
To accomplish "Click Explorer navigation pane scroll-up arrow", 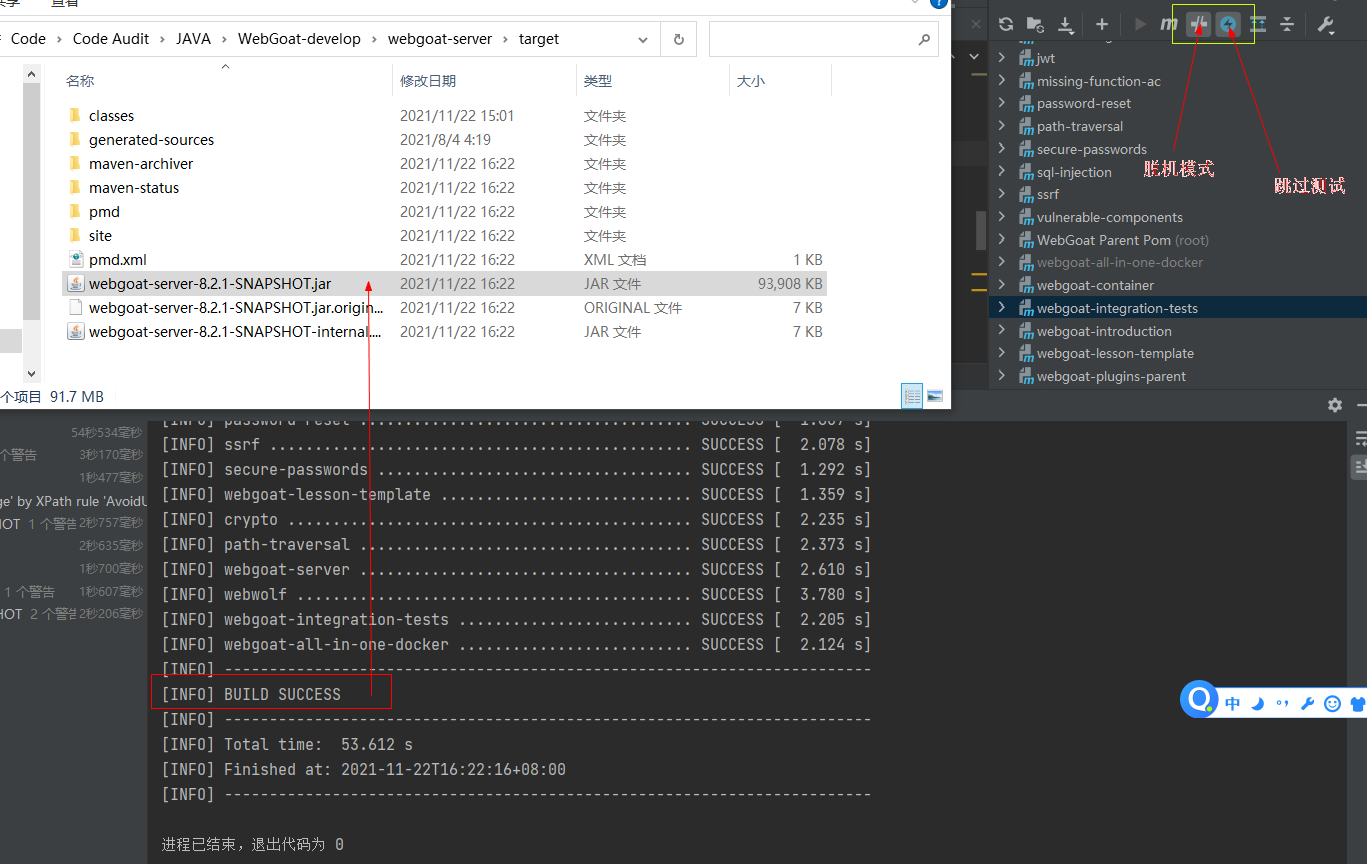I will 31,73.
